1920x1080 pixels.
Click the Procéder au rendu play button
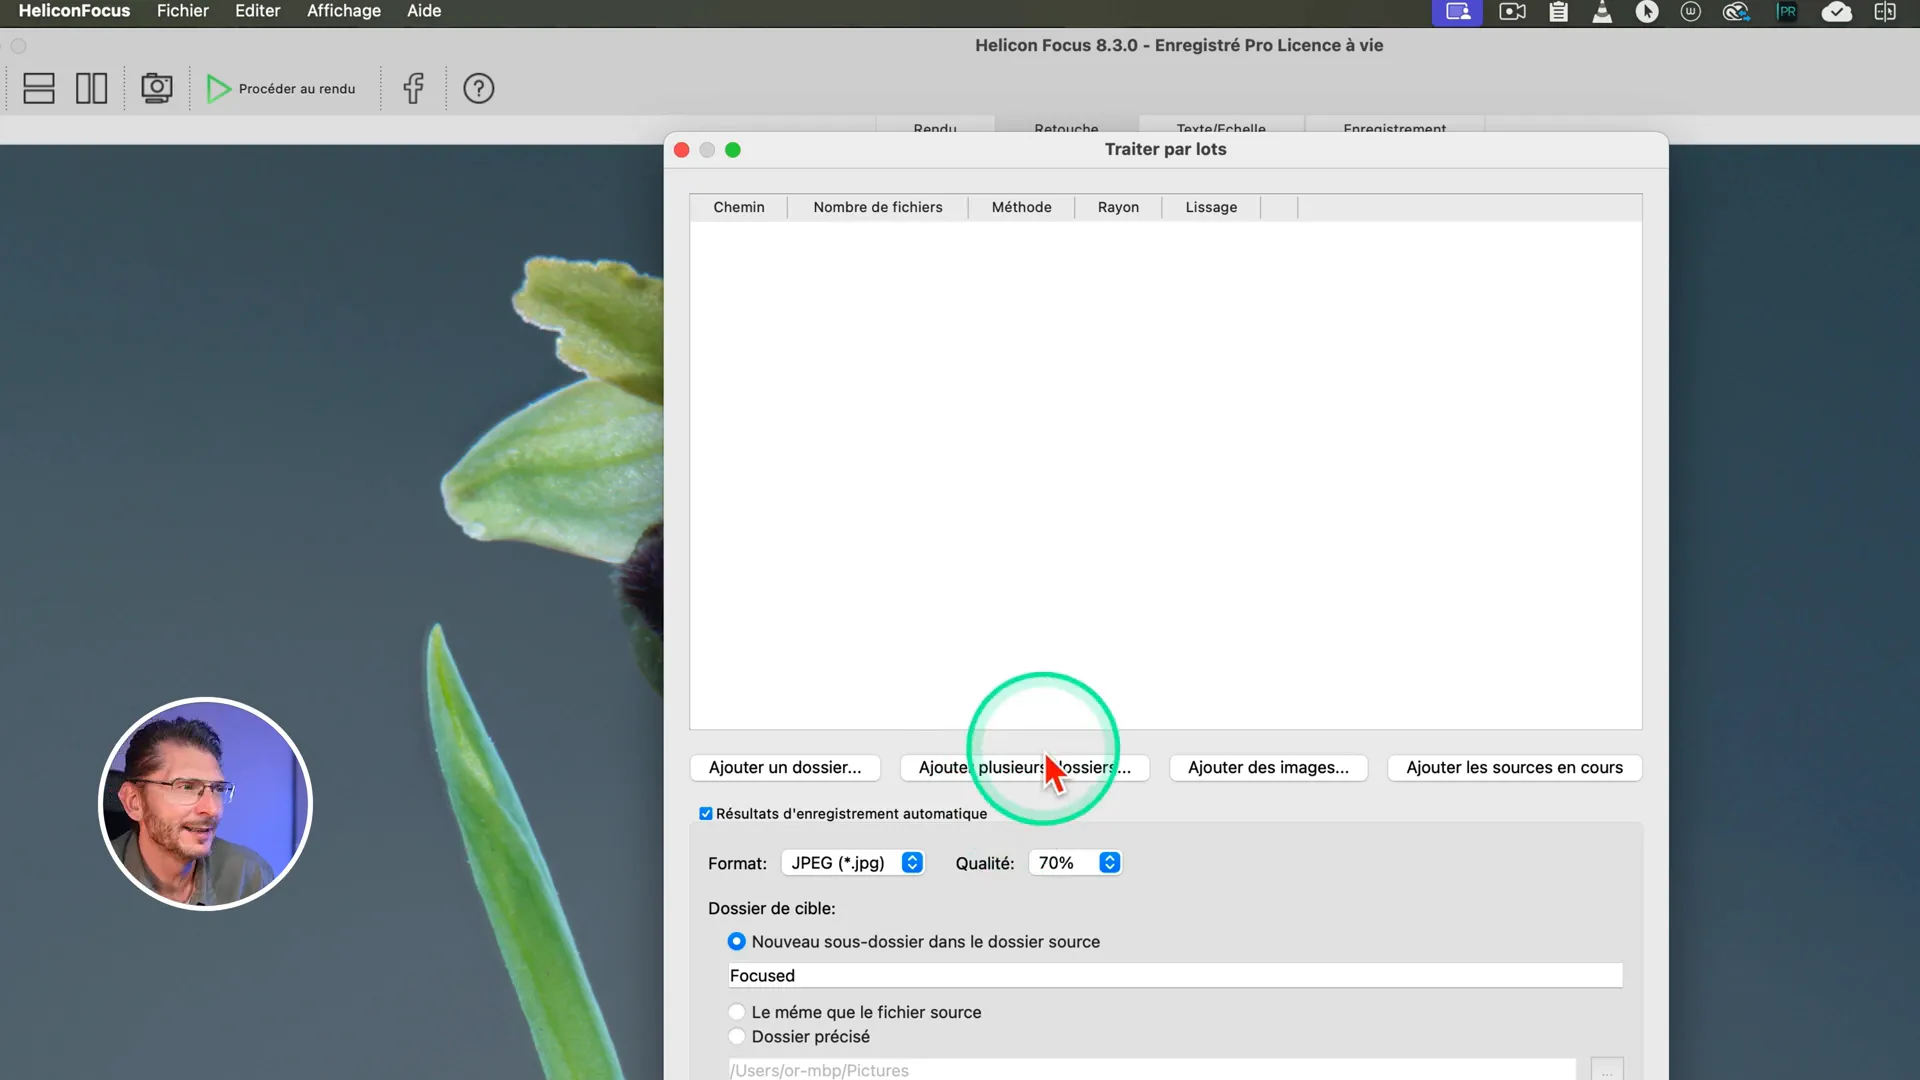(281, 88)
